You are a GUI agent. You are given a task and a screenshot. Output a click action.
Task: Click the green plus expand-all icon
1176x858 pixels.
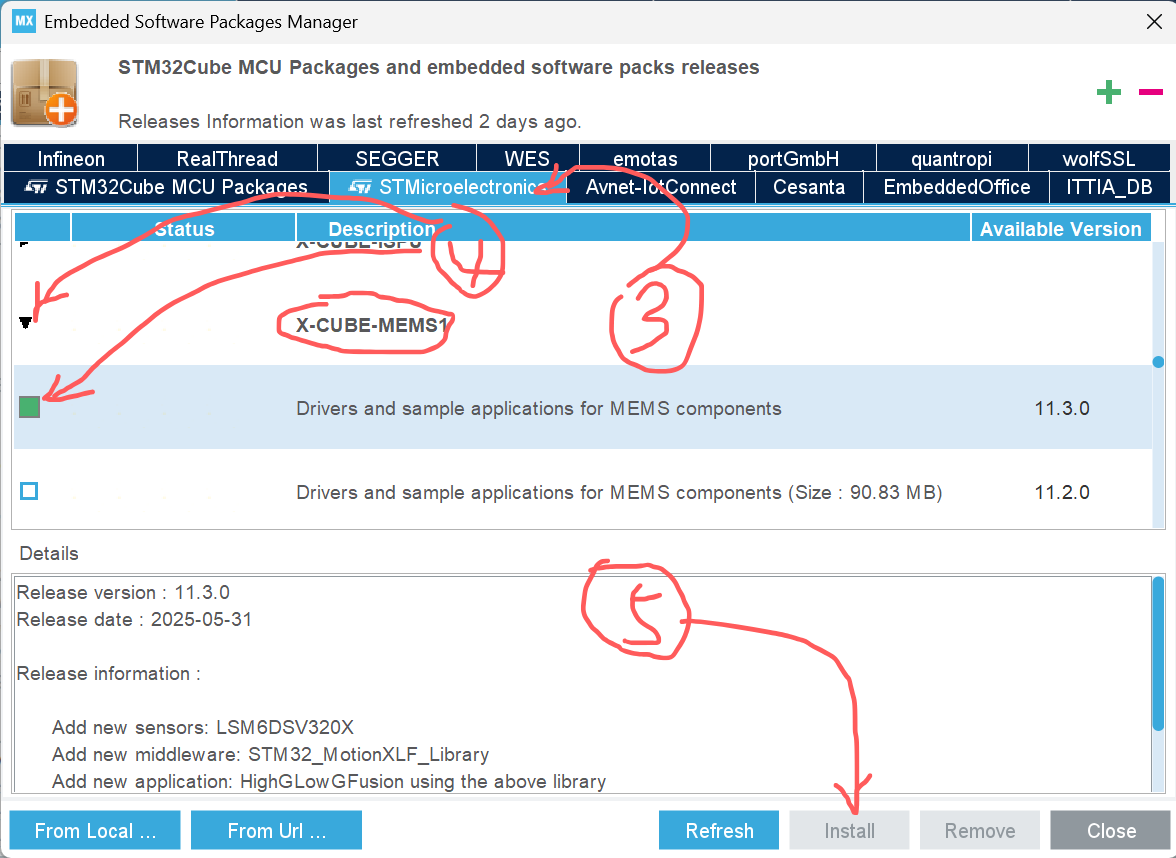[1108, 92]
